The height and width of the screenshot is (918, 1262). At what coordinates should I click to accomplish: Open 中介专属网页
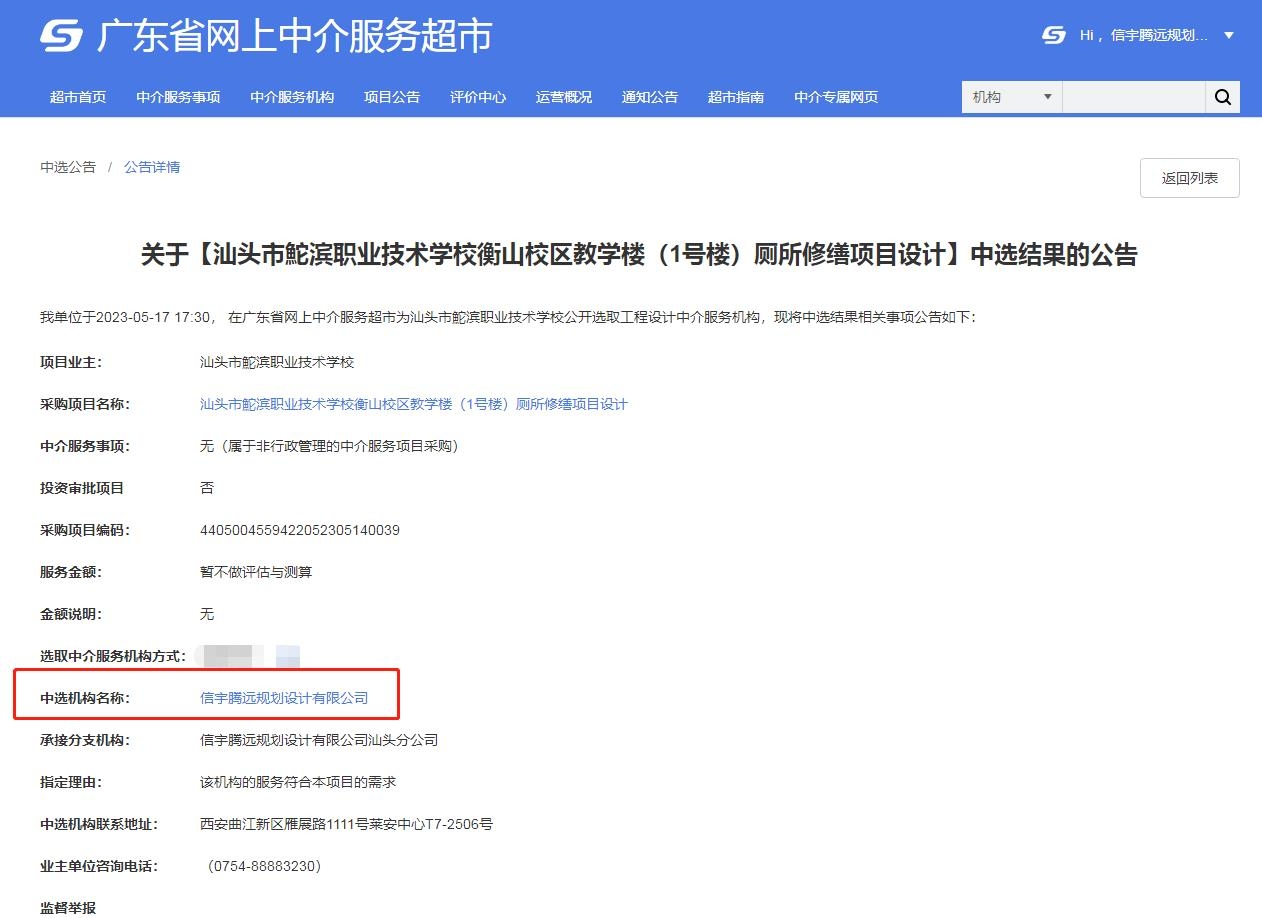[x=836, y=96]
